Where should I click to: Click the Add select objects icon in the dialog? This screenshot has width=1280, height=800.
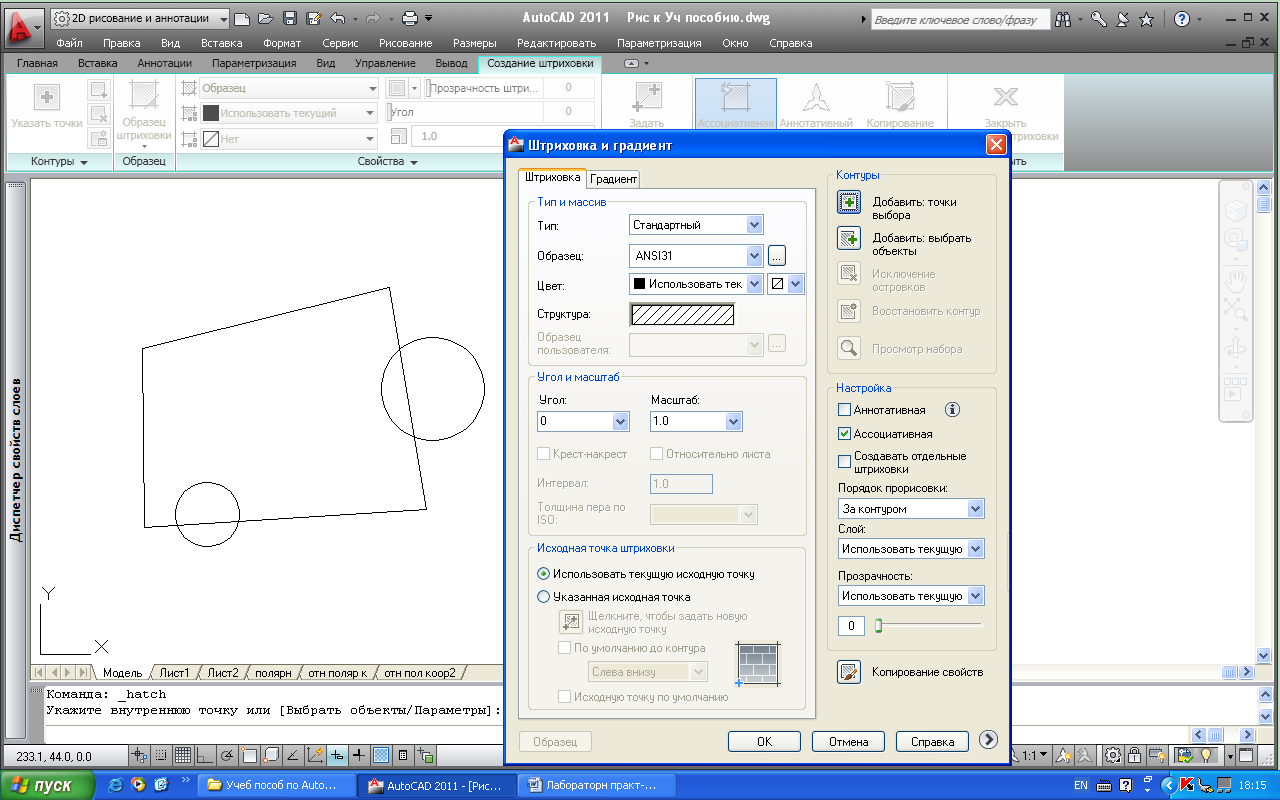[849, 238]
